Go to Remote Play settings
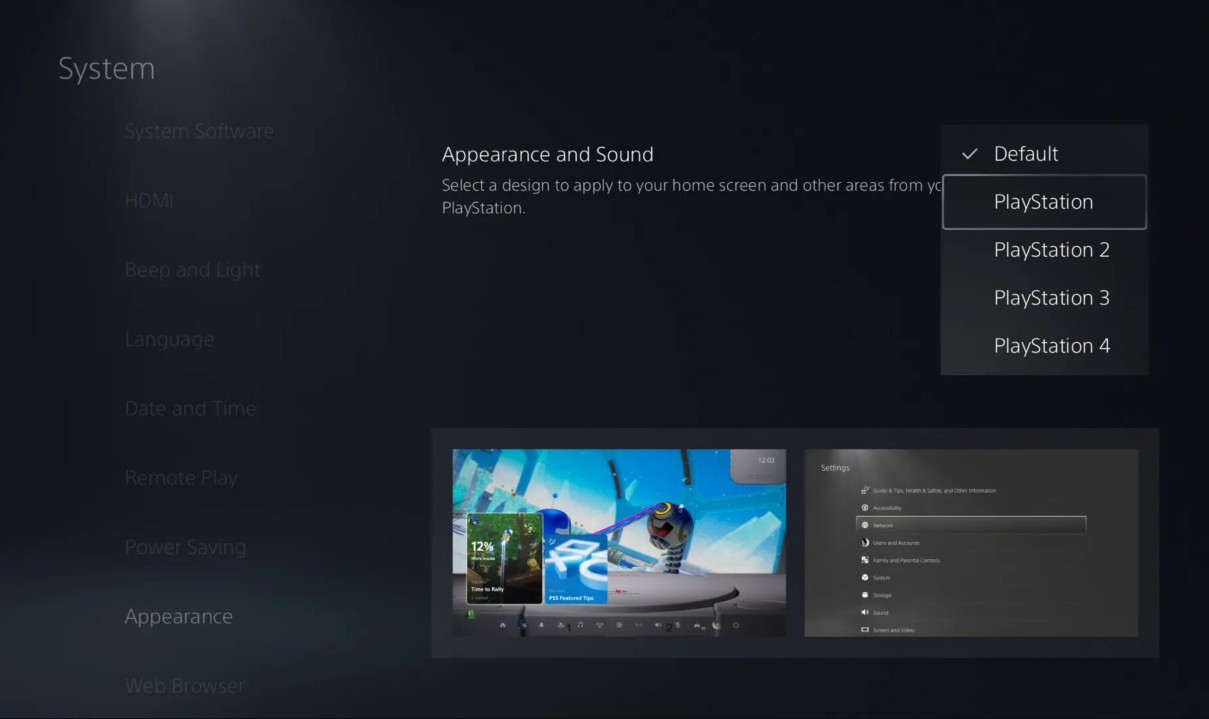The image size is (1209, 719). [181, 478]
